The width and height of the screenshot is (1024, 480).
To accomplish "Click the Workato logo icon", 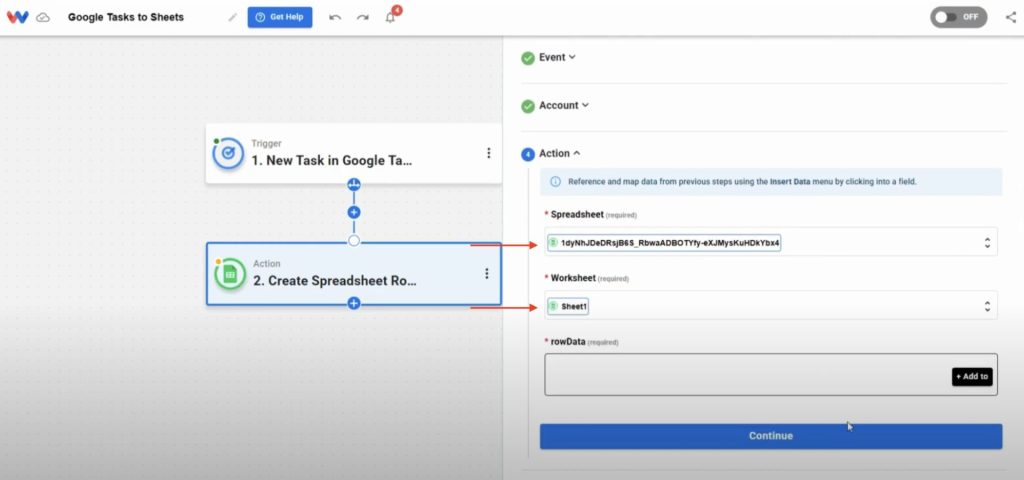I will tap(18, 17).
